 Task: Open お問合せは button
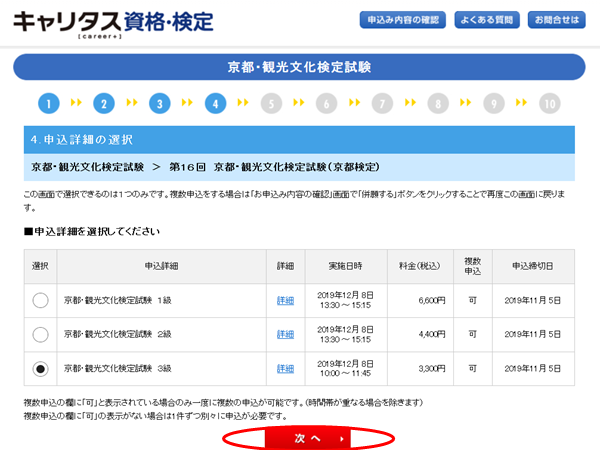(x=556, y=20)
